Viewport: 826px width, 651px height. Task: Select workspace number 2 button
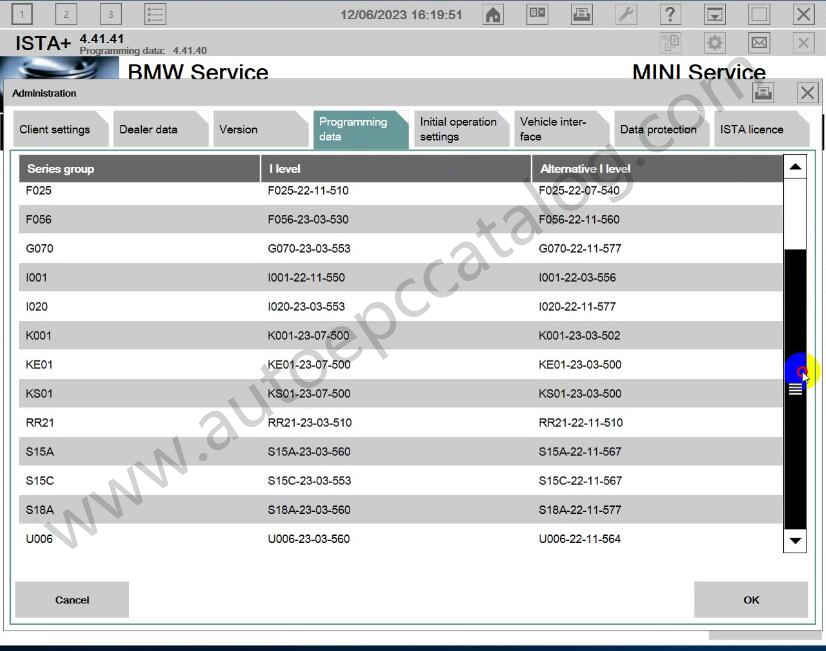coord(66,14)
